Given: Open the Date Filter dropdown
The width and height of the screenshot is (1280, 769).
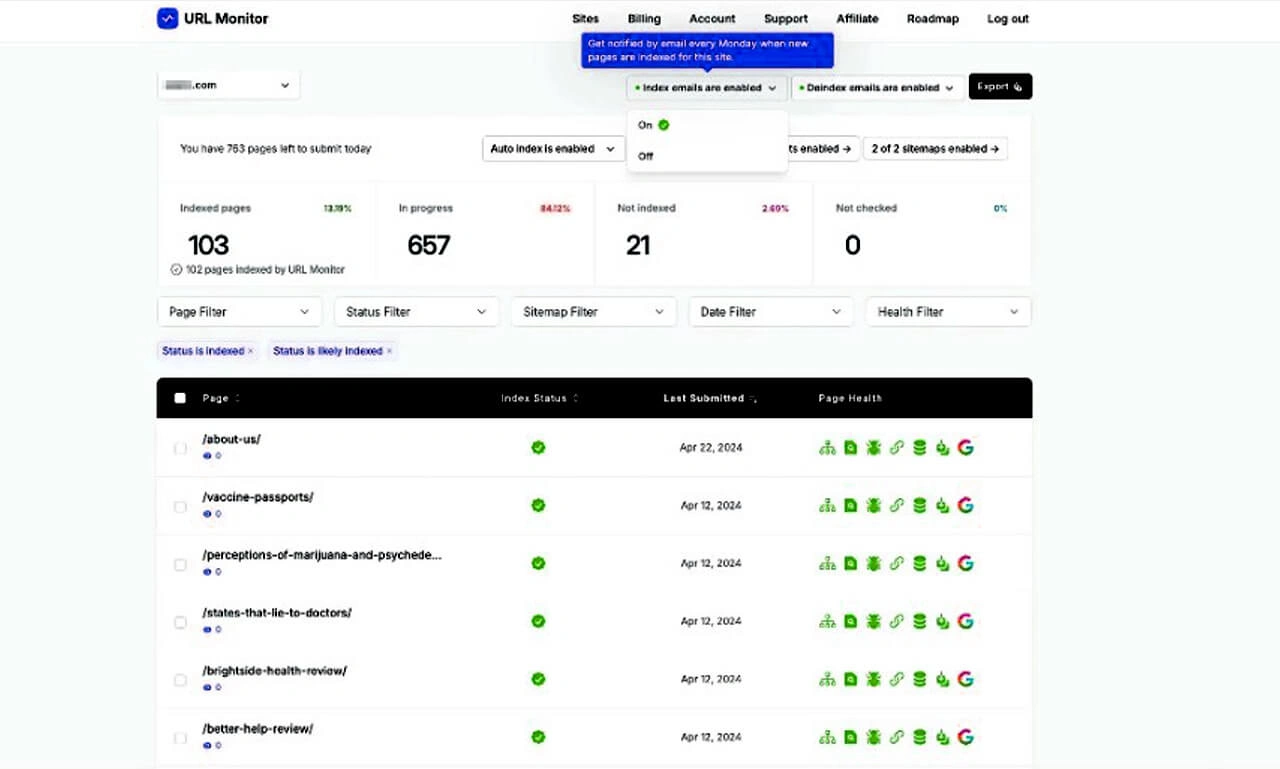Looking at the screenshot, I should [x=770, y=312].
